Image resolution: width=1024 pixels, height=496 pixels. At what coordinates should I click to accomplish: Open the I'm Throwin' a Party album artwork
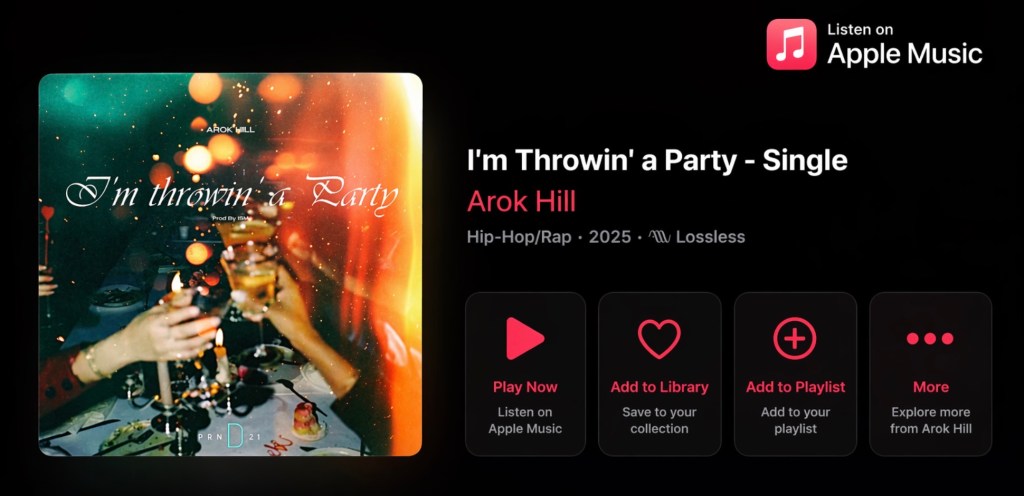pyautogui.click(x=230, y=264)
